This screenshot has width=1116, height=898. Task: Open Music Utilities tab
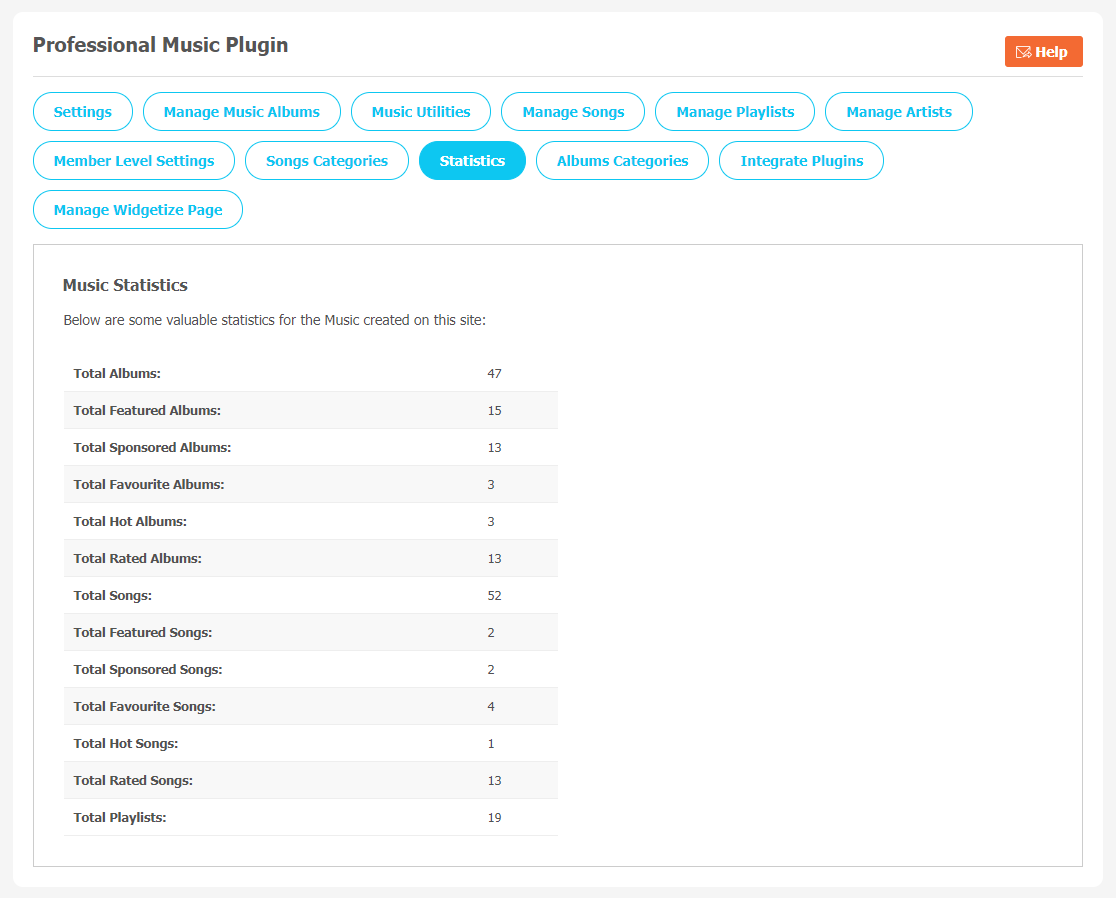point(421,112)
